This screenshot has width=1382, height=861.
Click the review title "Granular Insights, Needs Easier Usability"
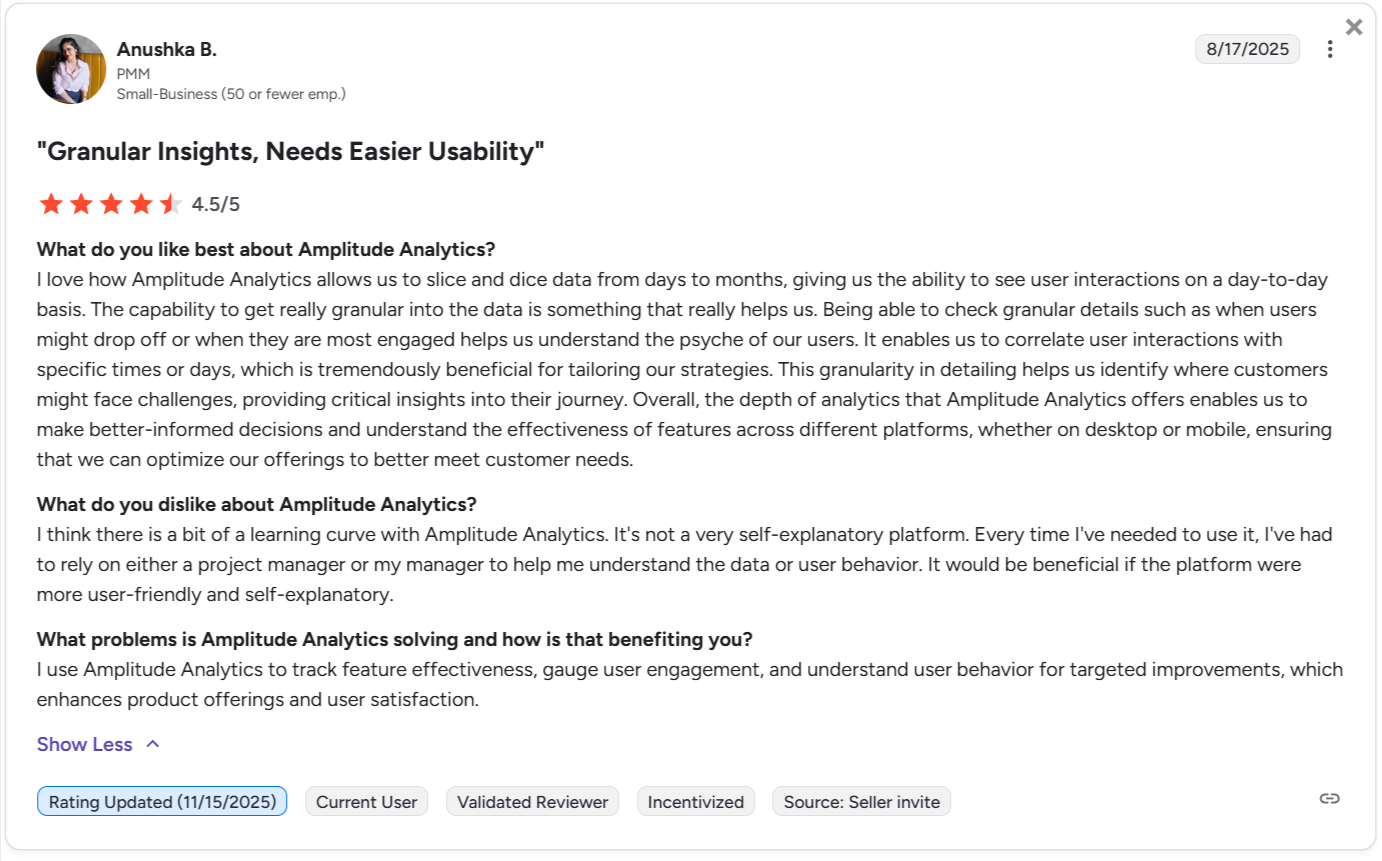pyautogui.click(x=290, y=152)
